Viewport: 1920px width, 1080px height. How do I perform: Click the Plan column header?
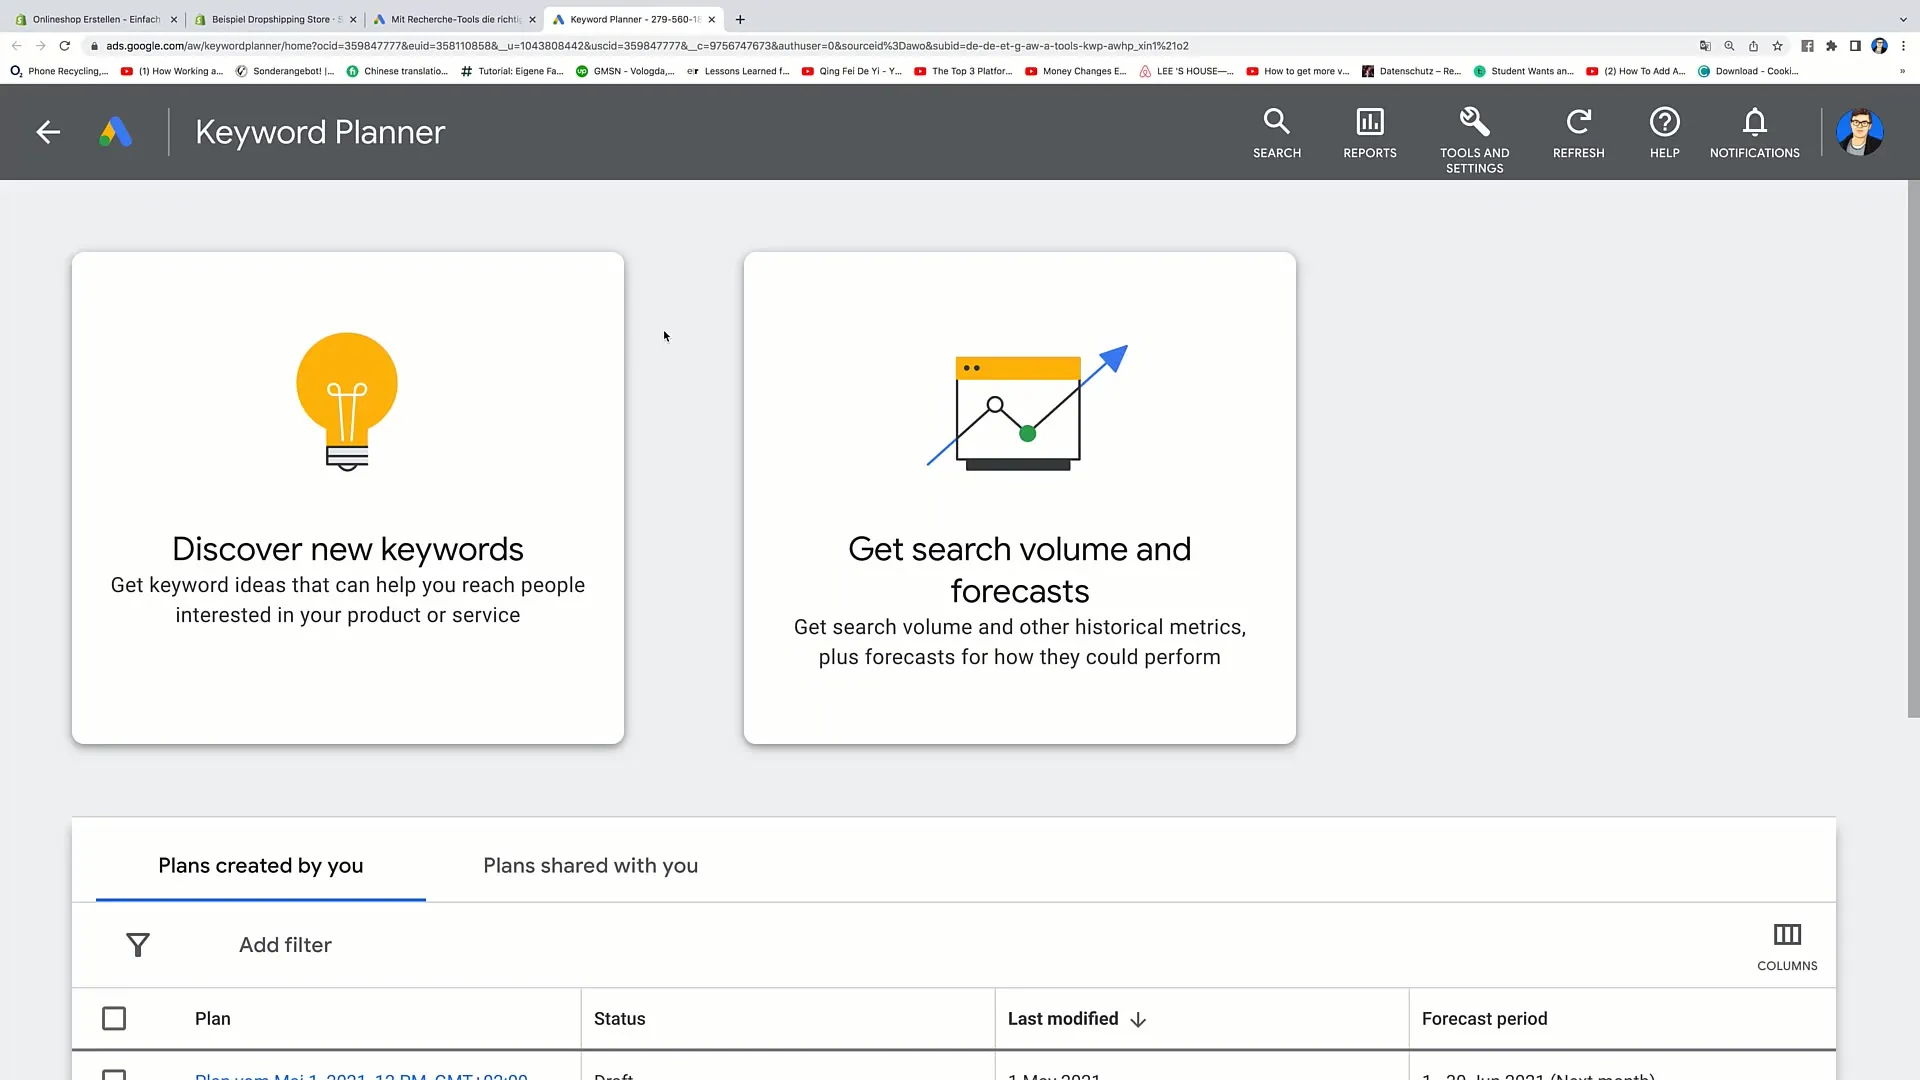coord(212,1019)
